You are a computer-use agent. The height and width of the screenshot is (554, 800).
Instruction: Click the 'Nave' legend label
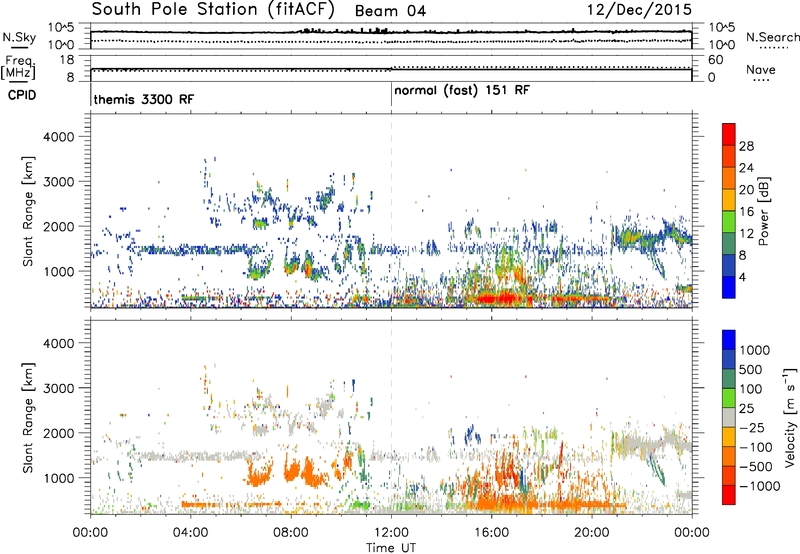pyautogui.click(x=761, y=70)
